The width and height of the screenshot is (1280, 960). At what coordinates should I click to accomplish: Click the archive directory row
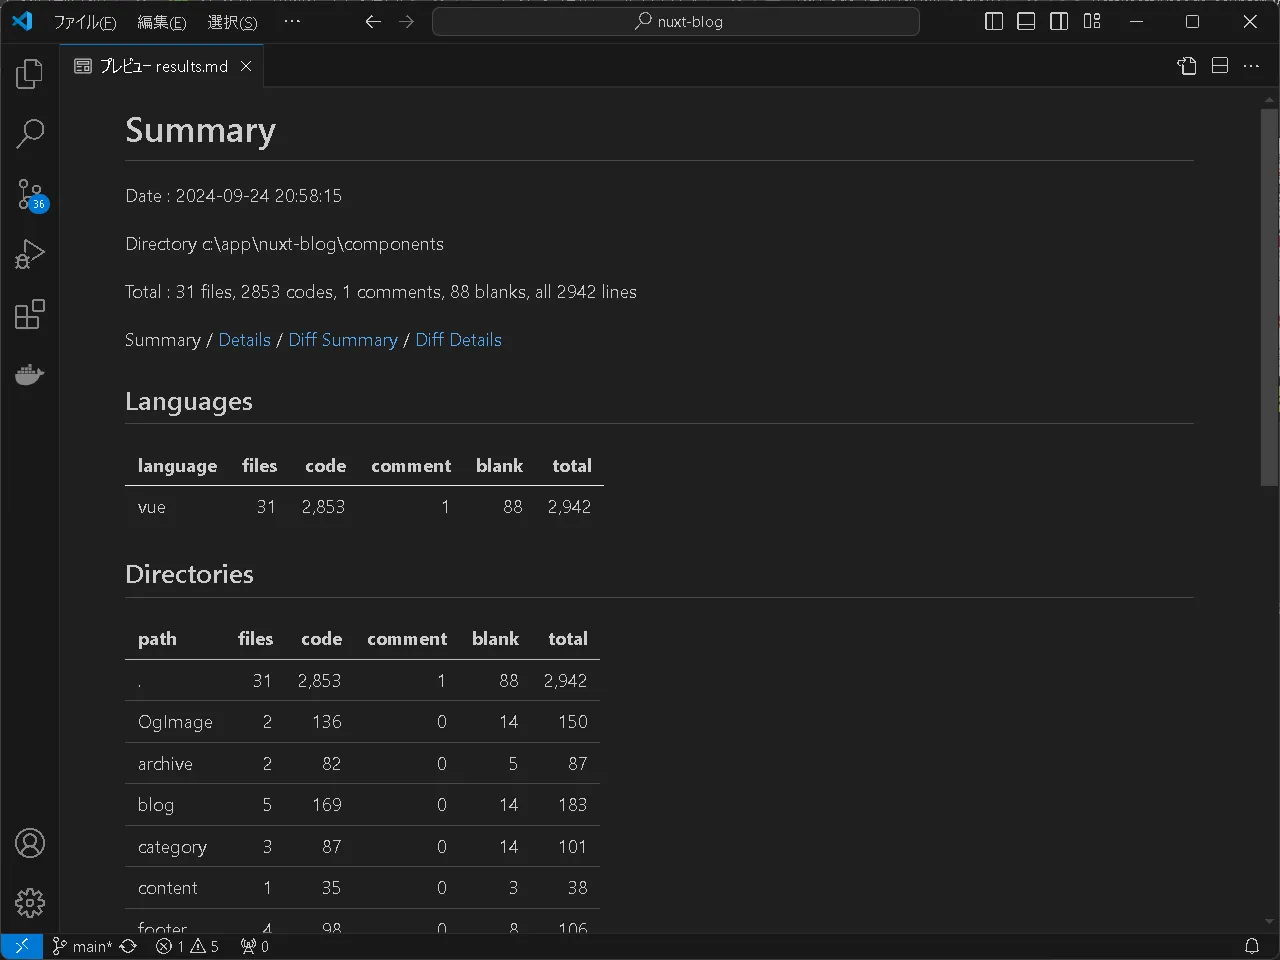point(362,764)
